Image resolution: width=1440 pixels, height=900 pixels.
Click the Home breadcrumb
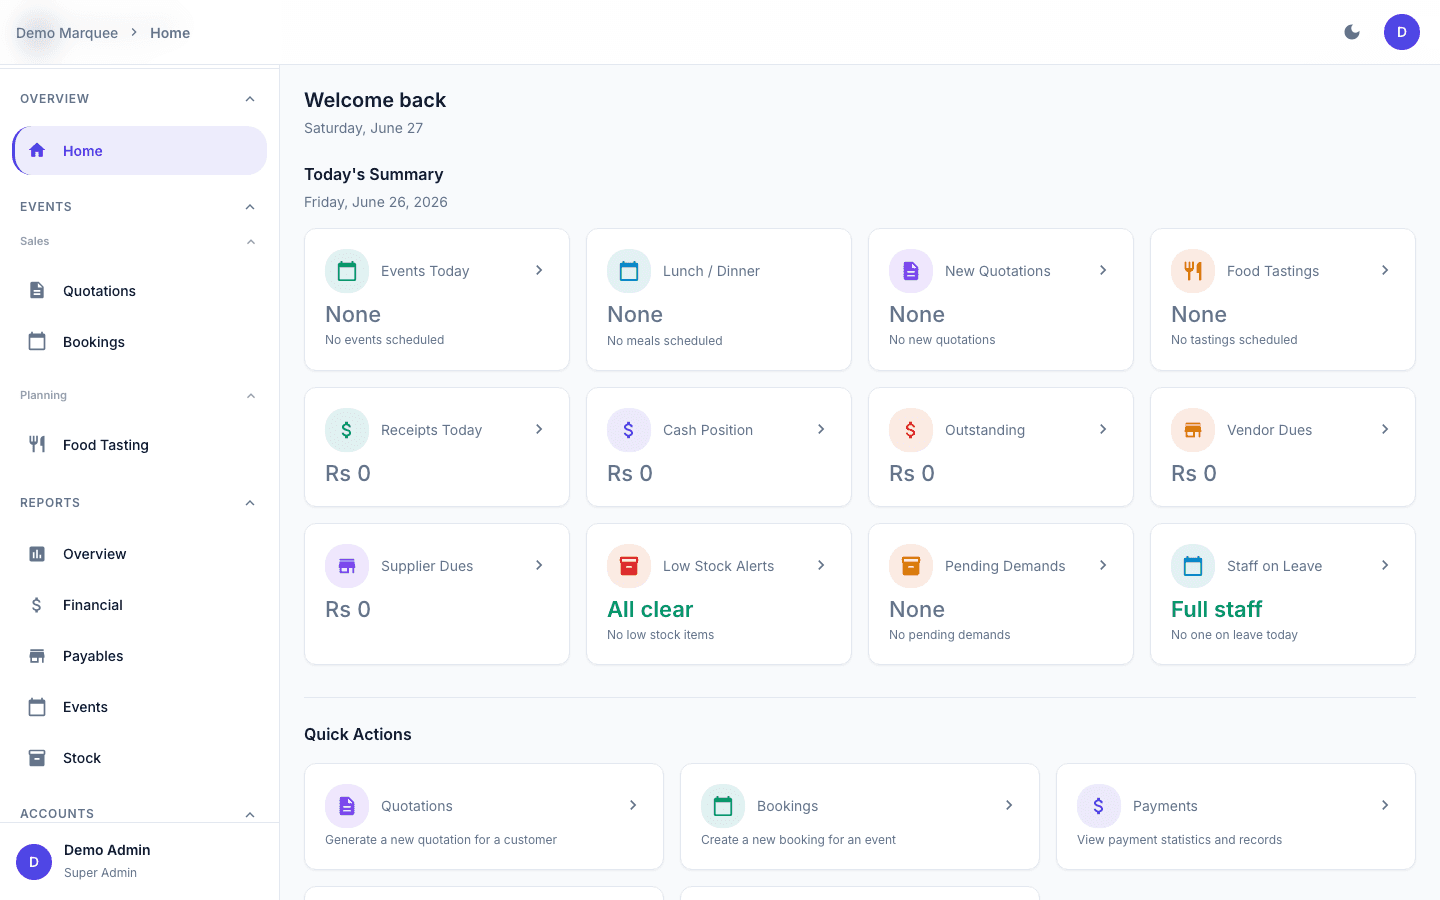(x=170, y=33)
